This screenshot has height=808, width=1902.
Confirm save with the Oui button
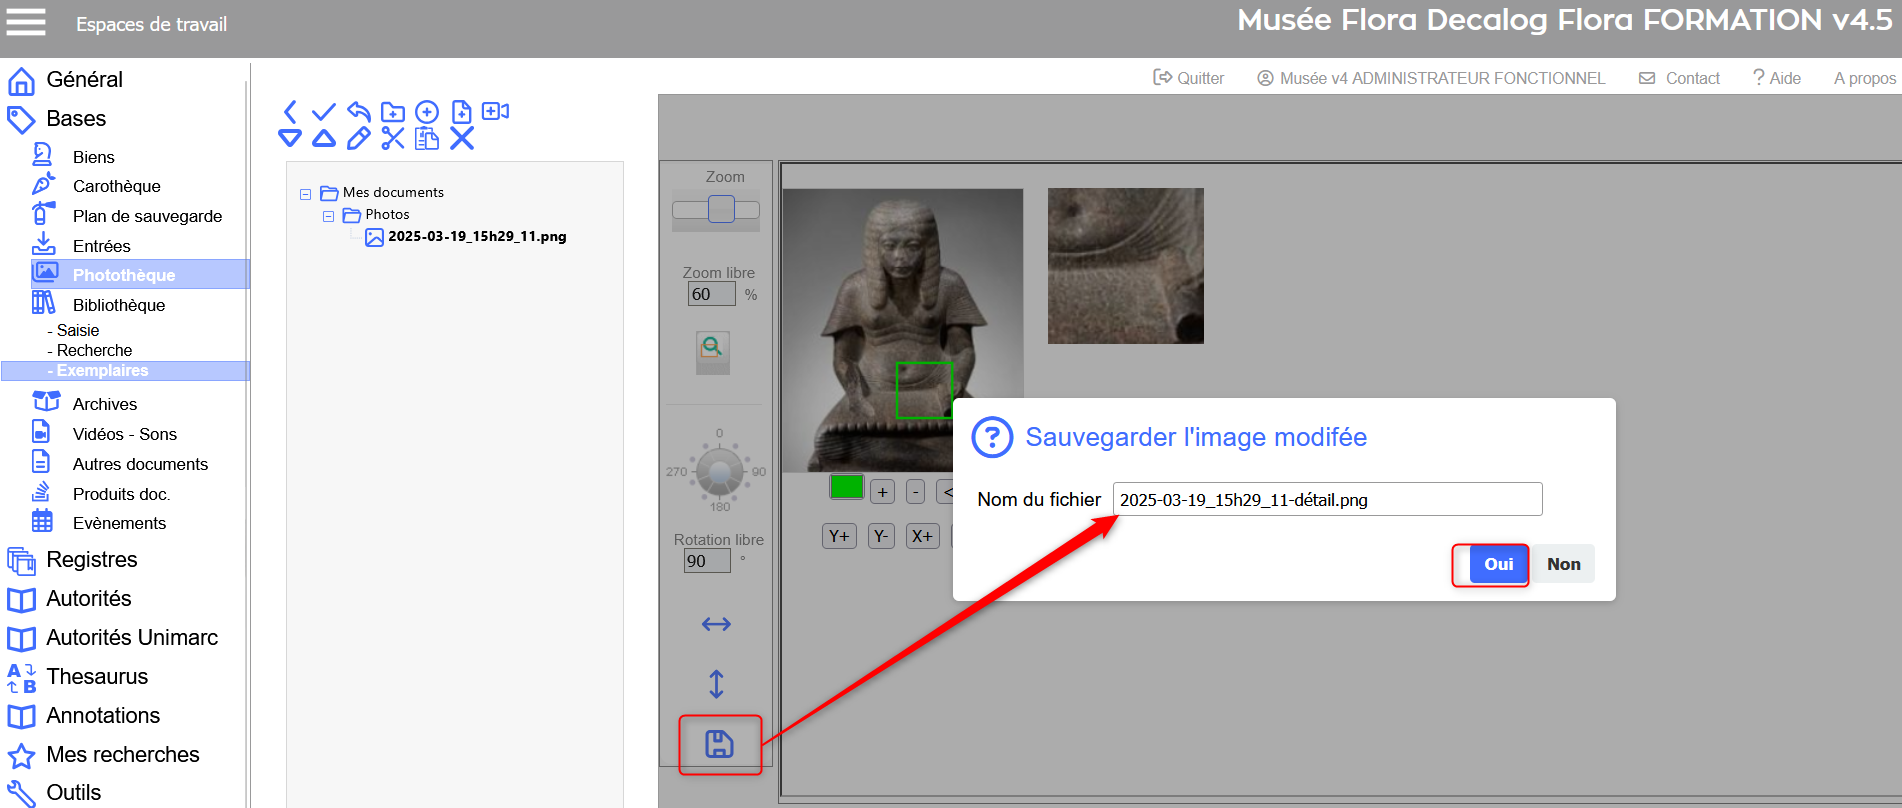coord(1497,564)
